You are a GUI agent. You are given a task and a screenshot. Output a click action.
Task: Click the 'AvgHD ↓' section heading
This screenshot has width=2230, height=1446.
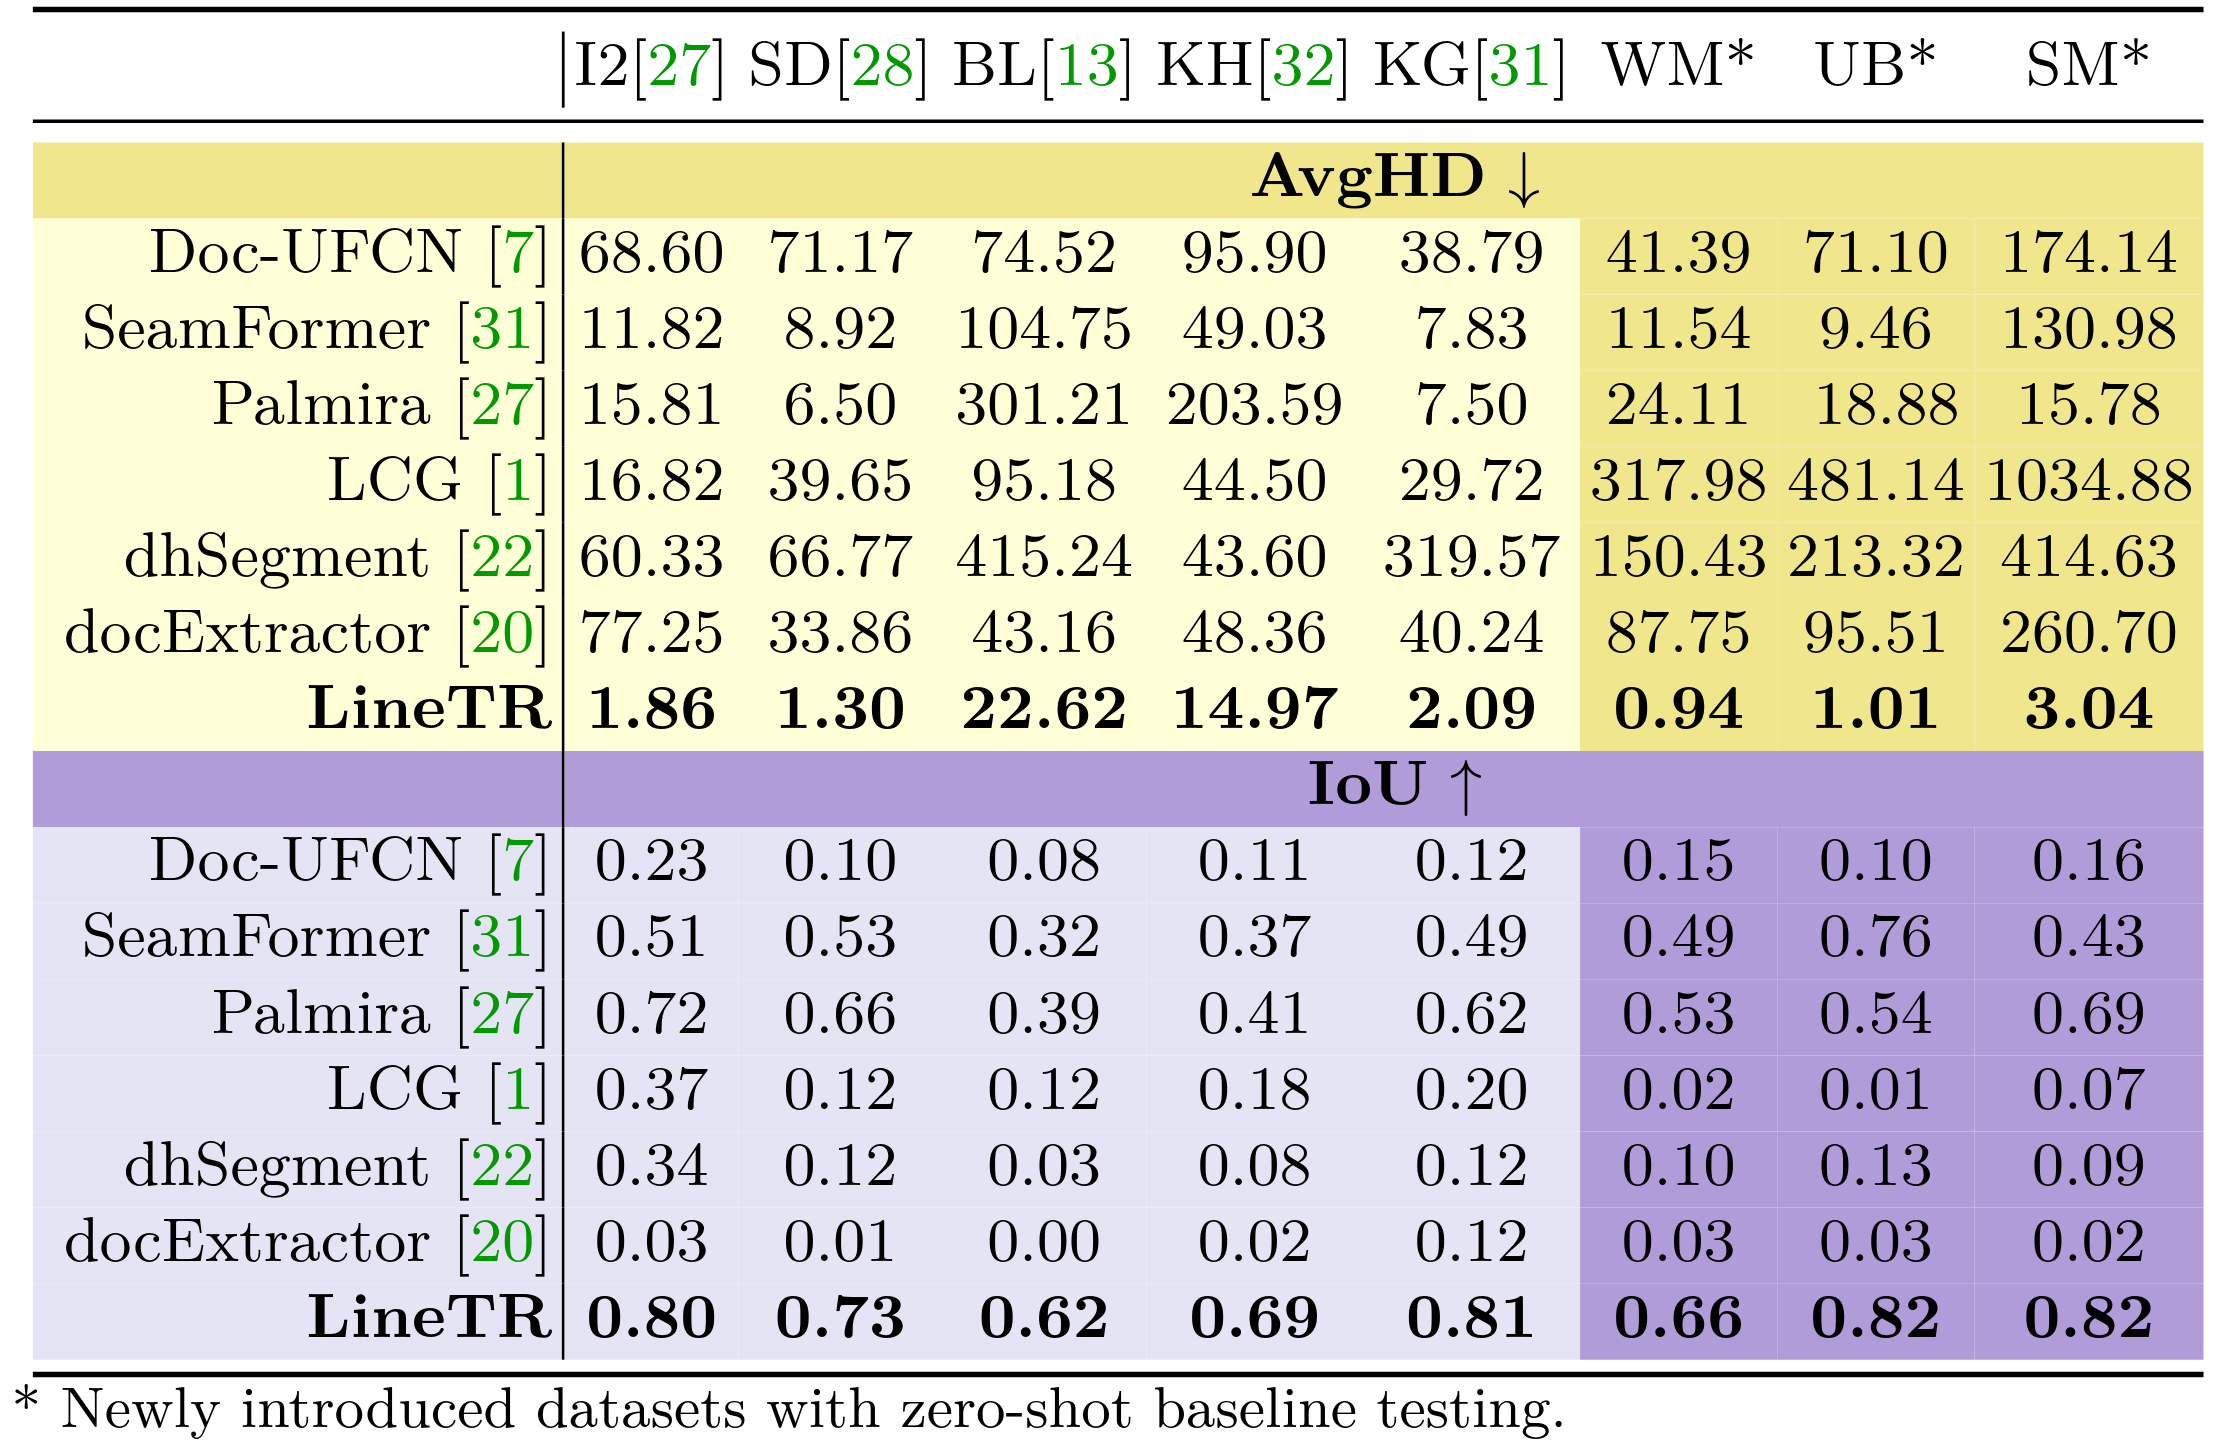click(x=1398, y=179)
